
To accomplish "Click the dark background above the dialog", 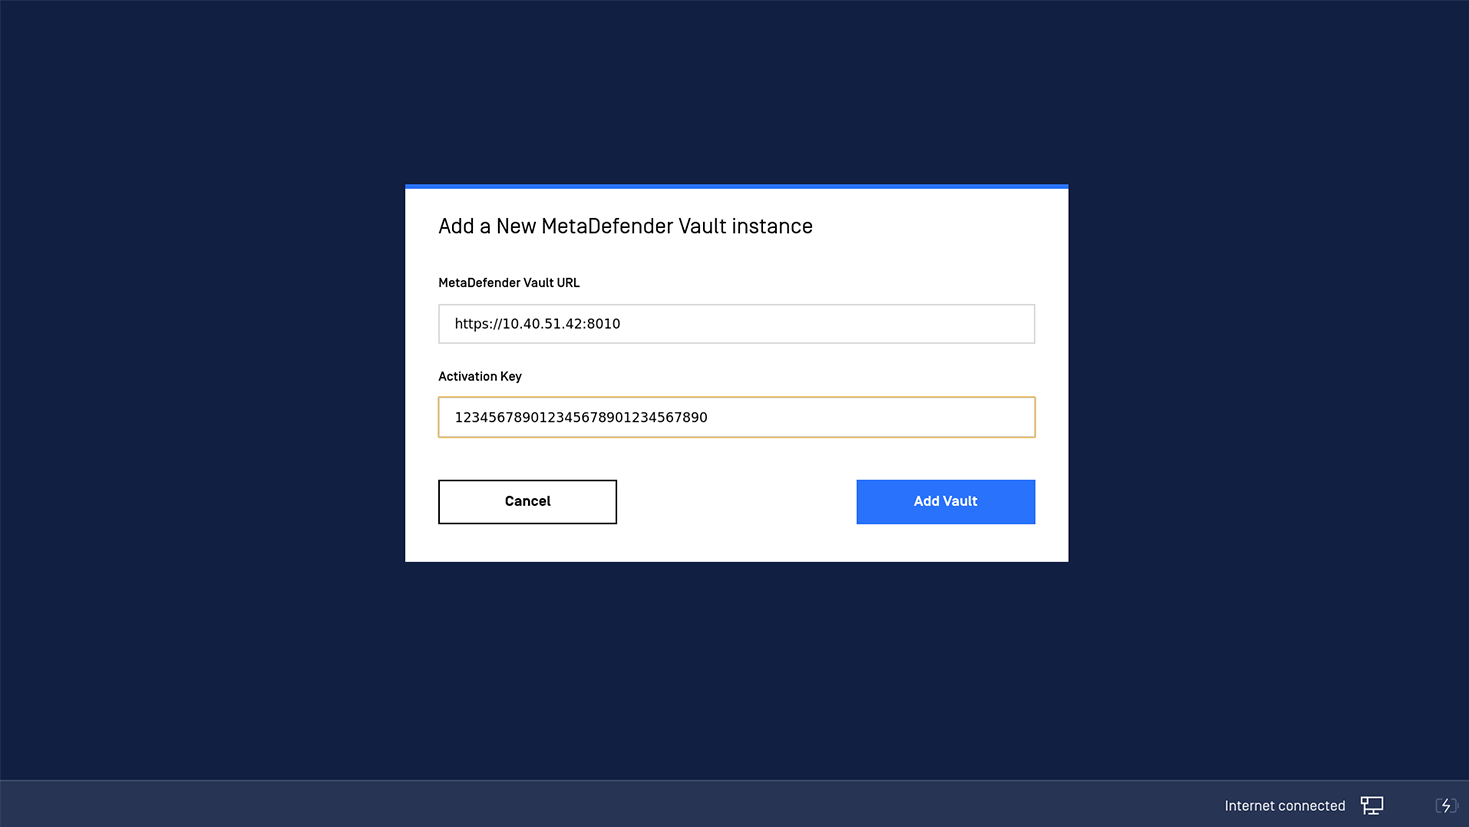I will [736, 90].
